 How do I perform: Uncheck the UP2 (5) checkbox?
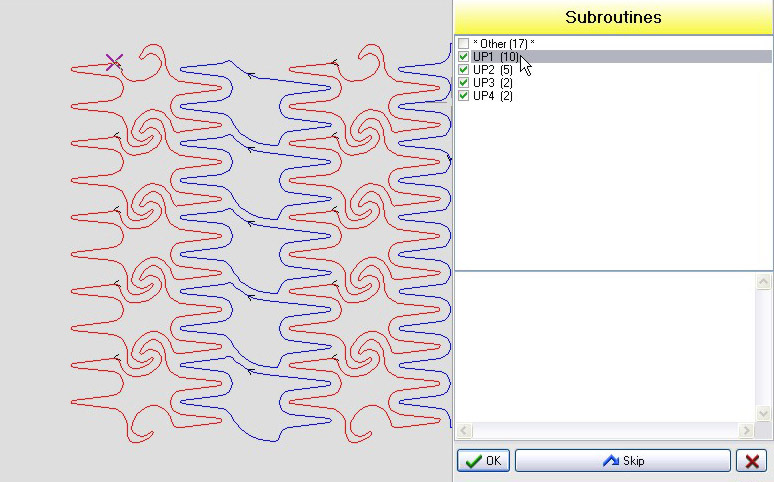[x=463, y=70]
